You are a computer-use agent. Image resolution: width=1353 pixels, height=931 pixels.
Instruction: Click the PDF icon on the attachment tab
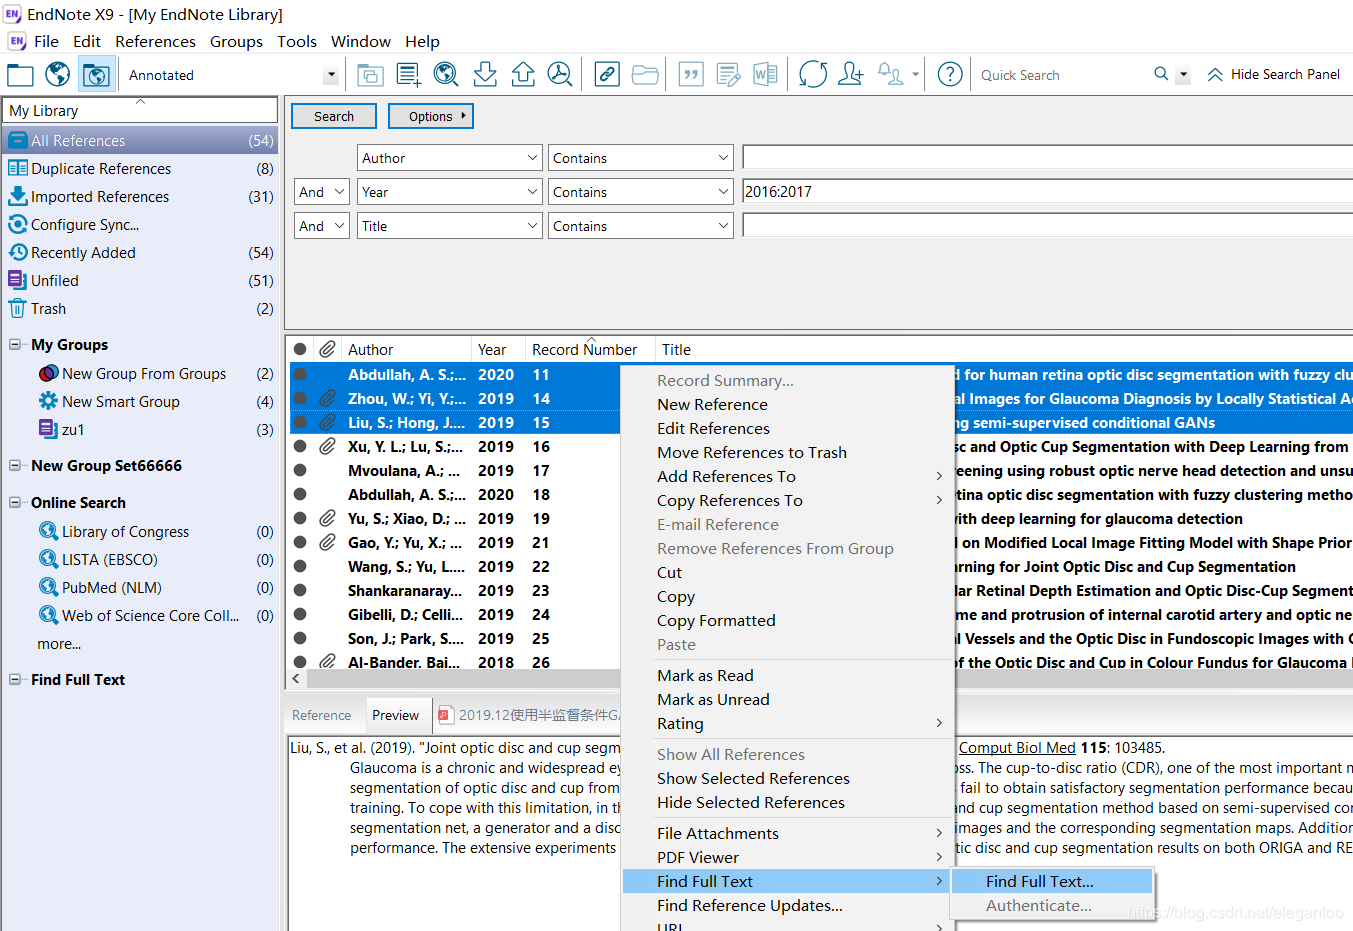446,715
